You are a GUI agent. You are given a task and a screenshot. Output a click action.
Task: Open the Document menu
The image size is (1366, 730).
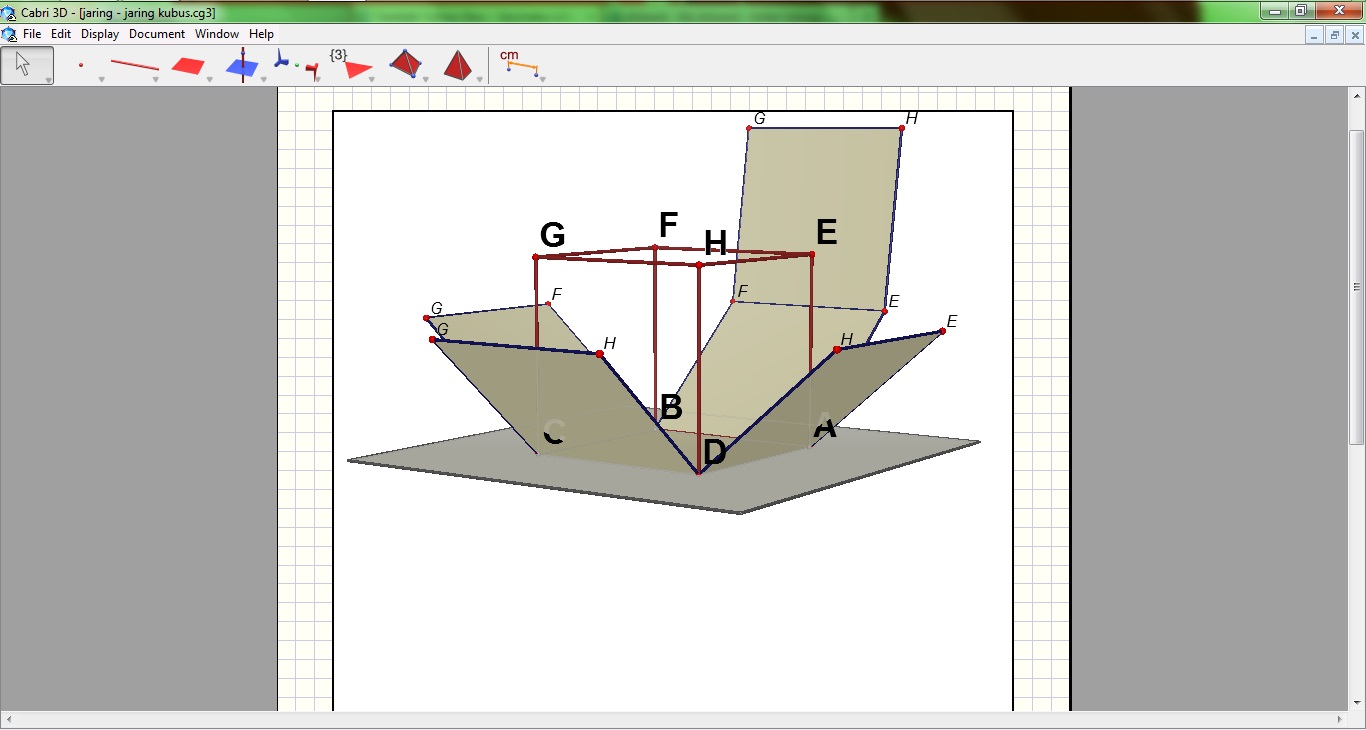(x=156, y=33)
